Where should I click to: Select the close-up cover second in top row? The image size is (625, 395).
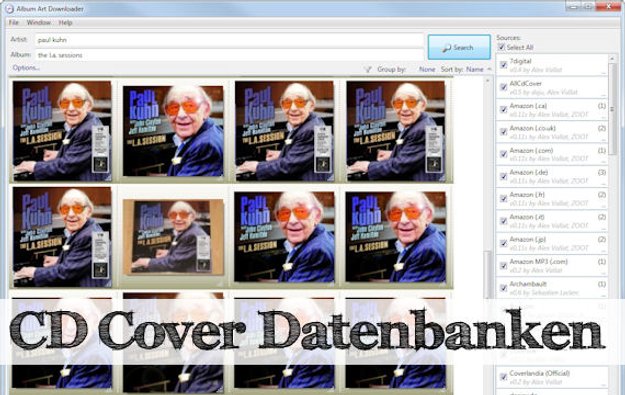(x=173, y=131)
